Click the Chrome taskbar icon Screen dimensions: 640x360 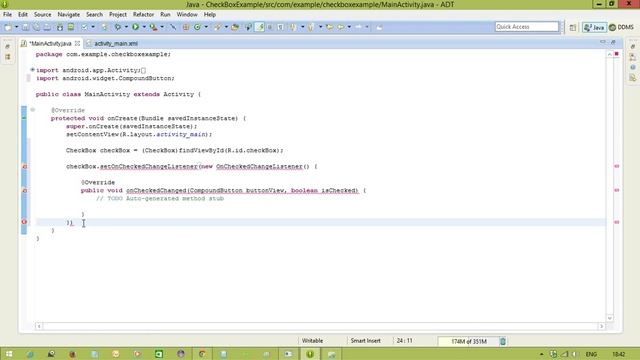(202, 354)
